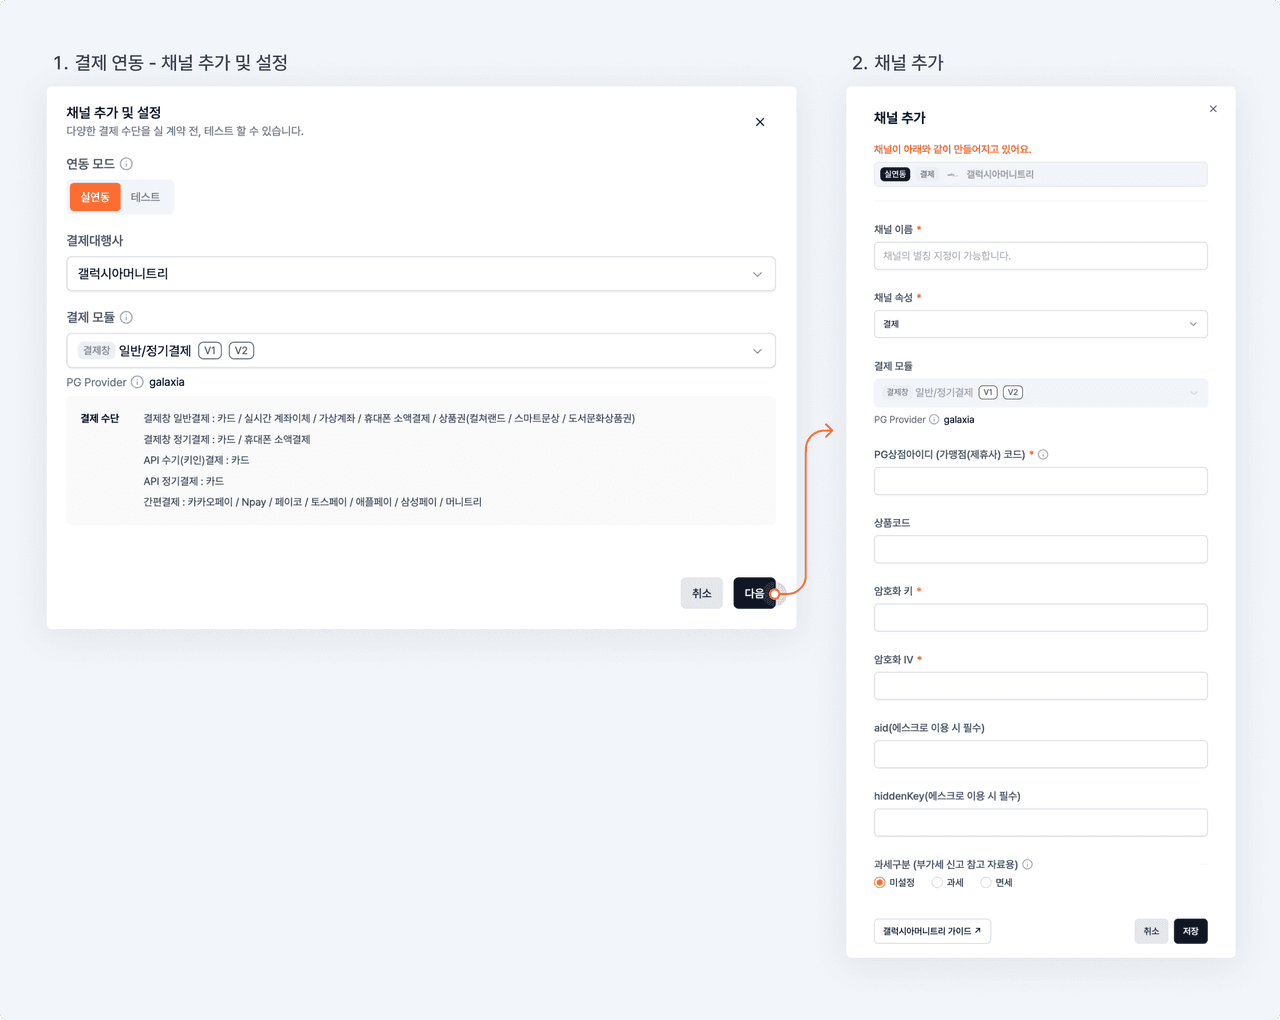Screen dimensions: 1280x1020
Task: Select the 미설정 radio option
Action: click(880, 883)
